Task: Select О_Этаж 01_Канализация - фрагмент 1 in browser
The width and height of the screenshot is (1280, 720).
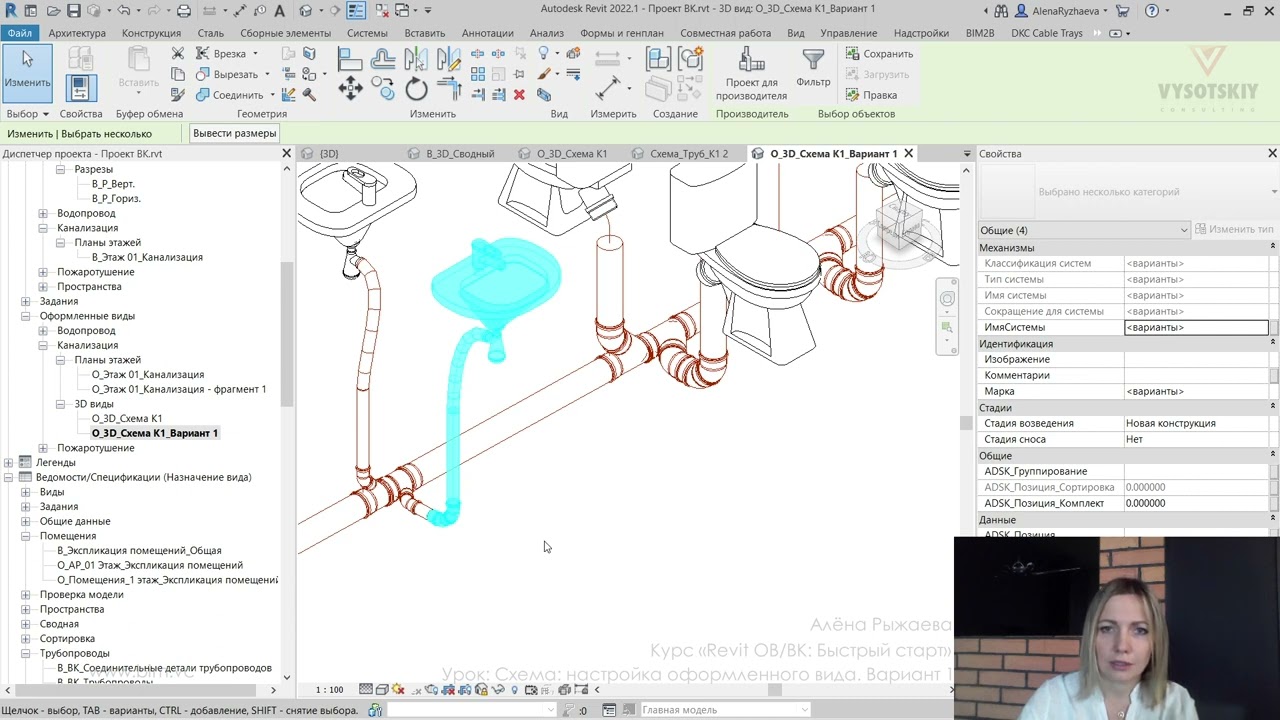Action: (179, 389)
